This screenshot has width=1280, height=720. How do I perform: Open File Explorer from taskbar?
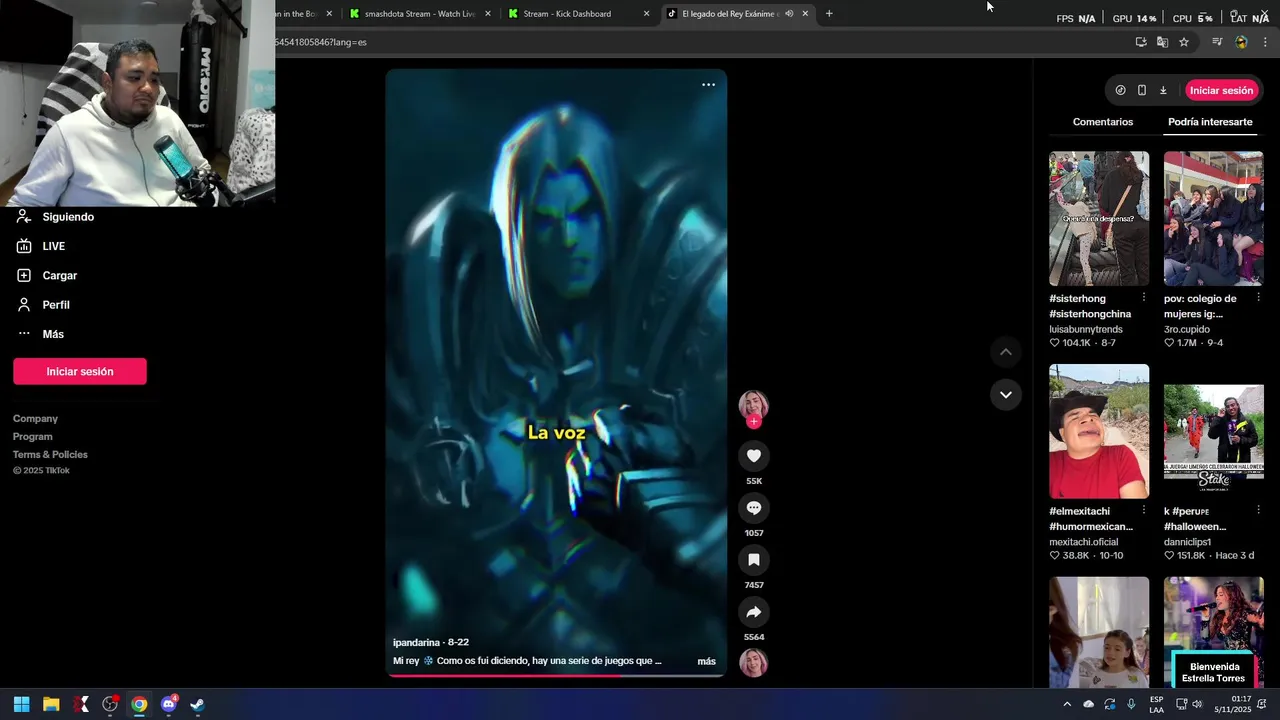[51, 704]
